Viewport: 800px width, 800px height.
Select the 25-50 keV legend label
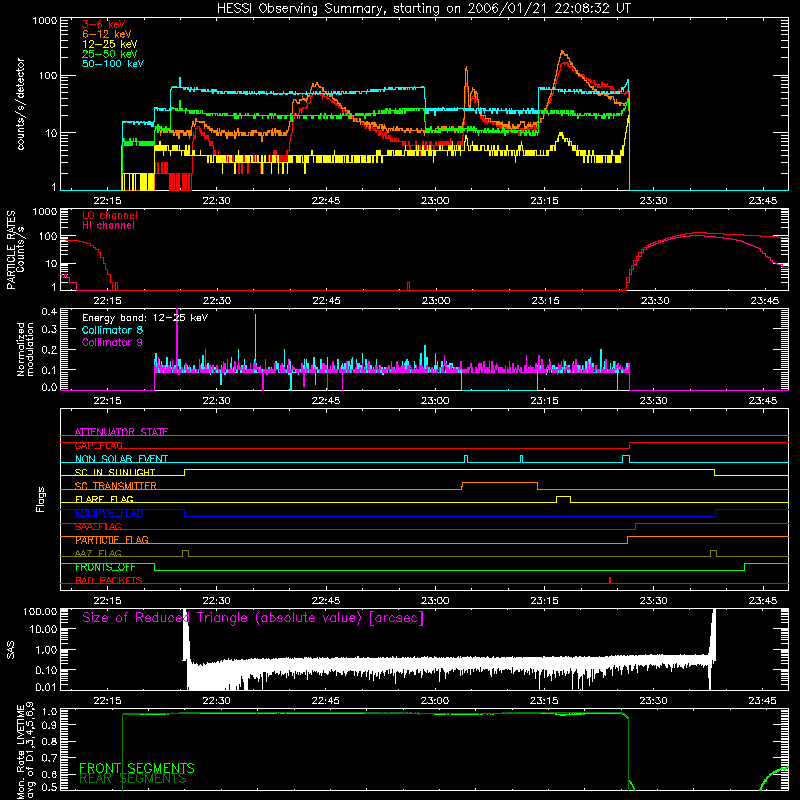pyautogui.click(x=110, y=54)
